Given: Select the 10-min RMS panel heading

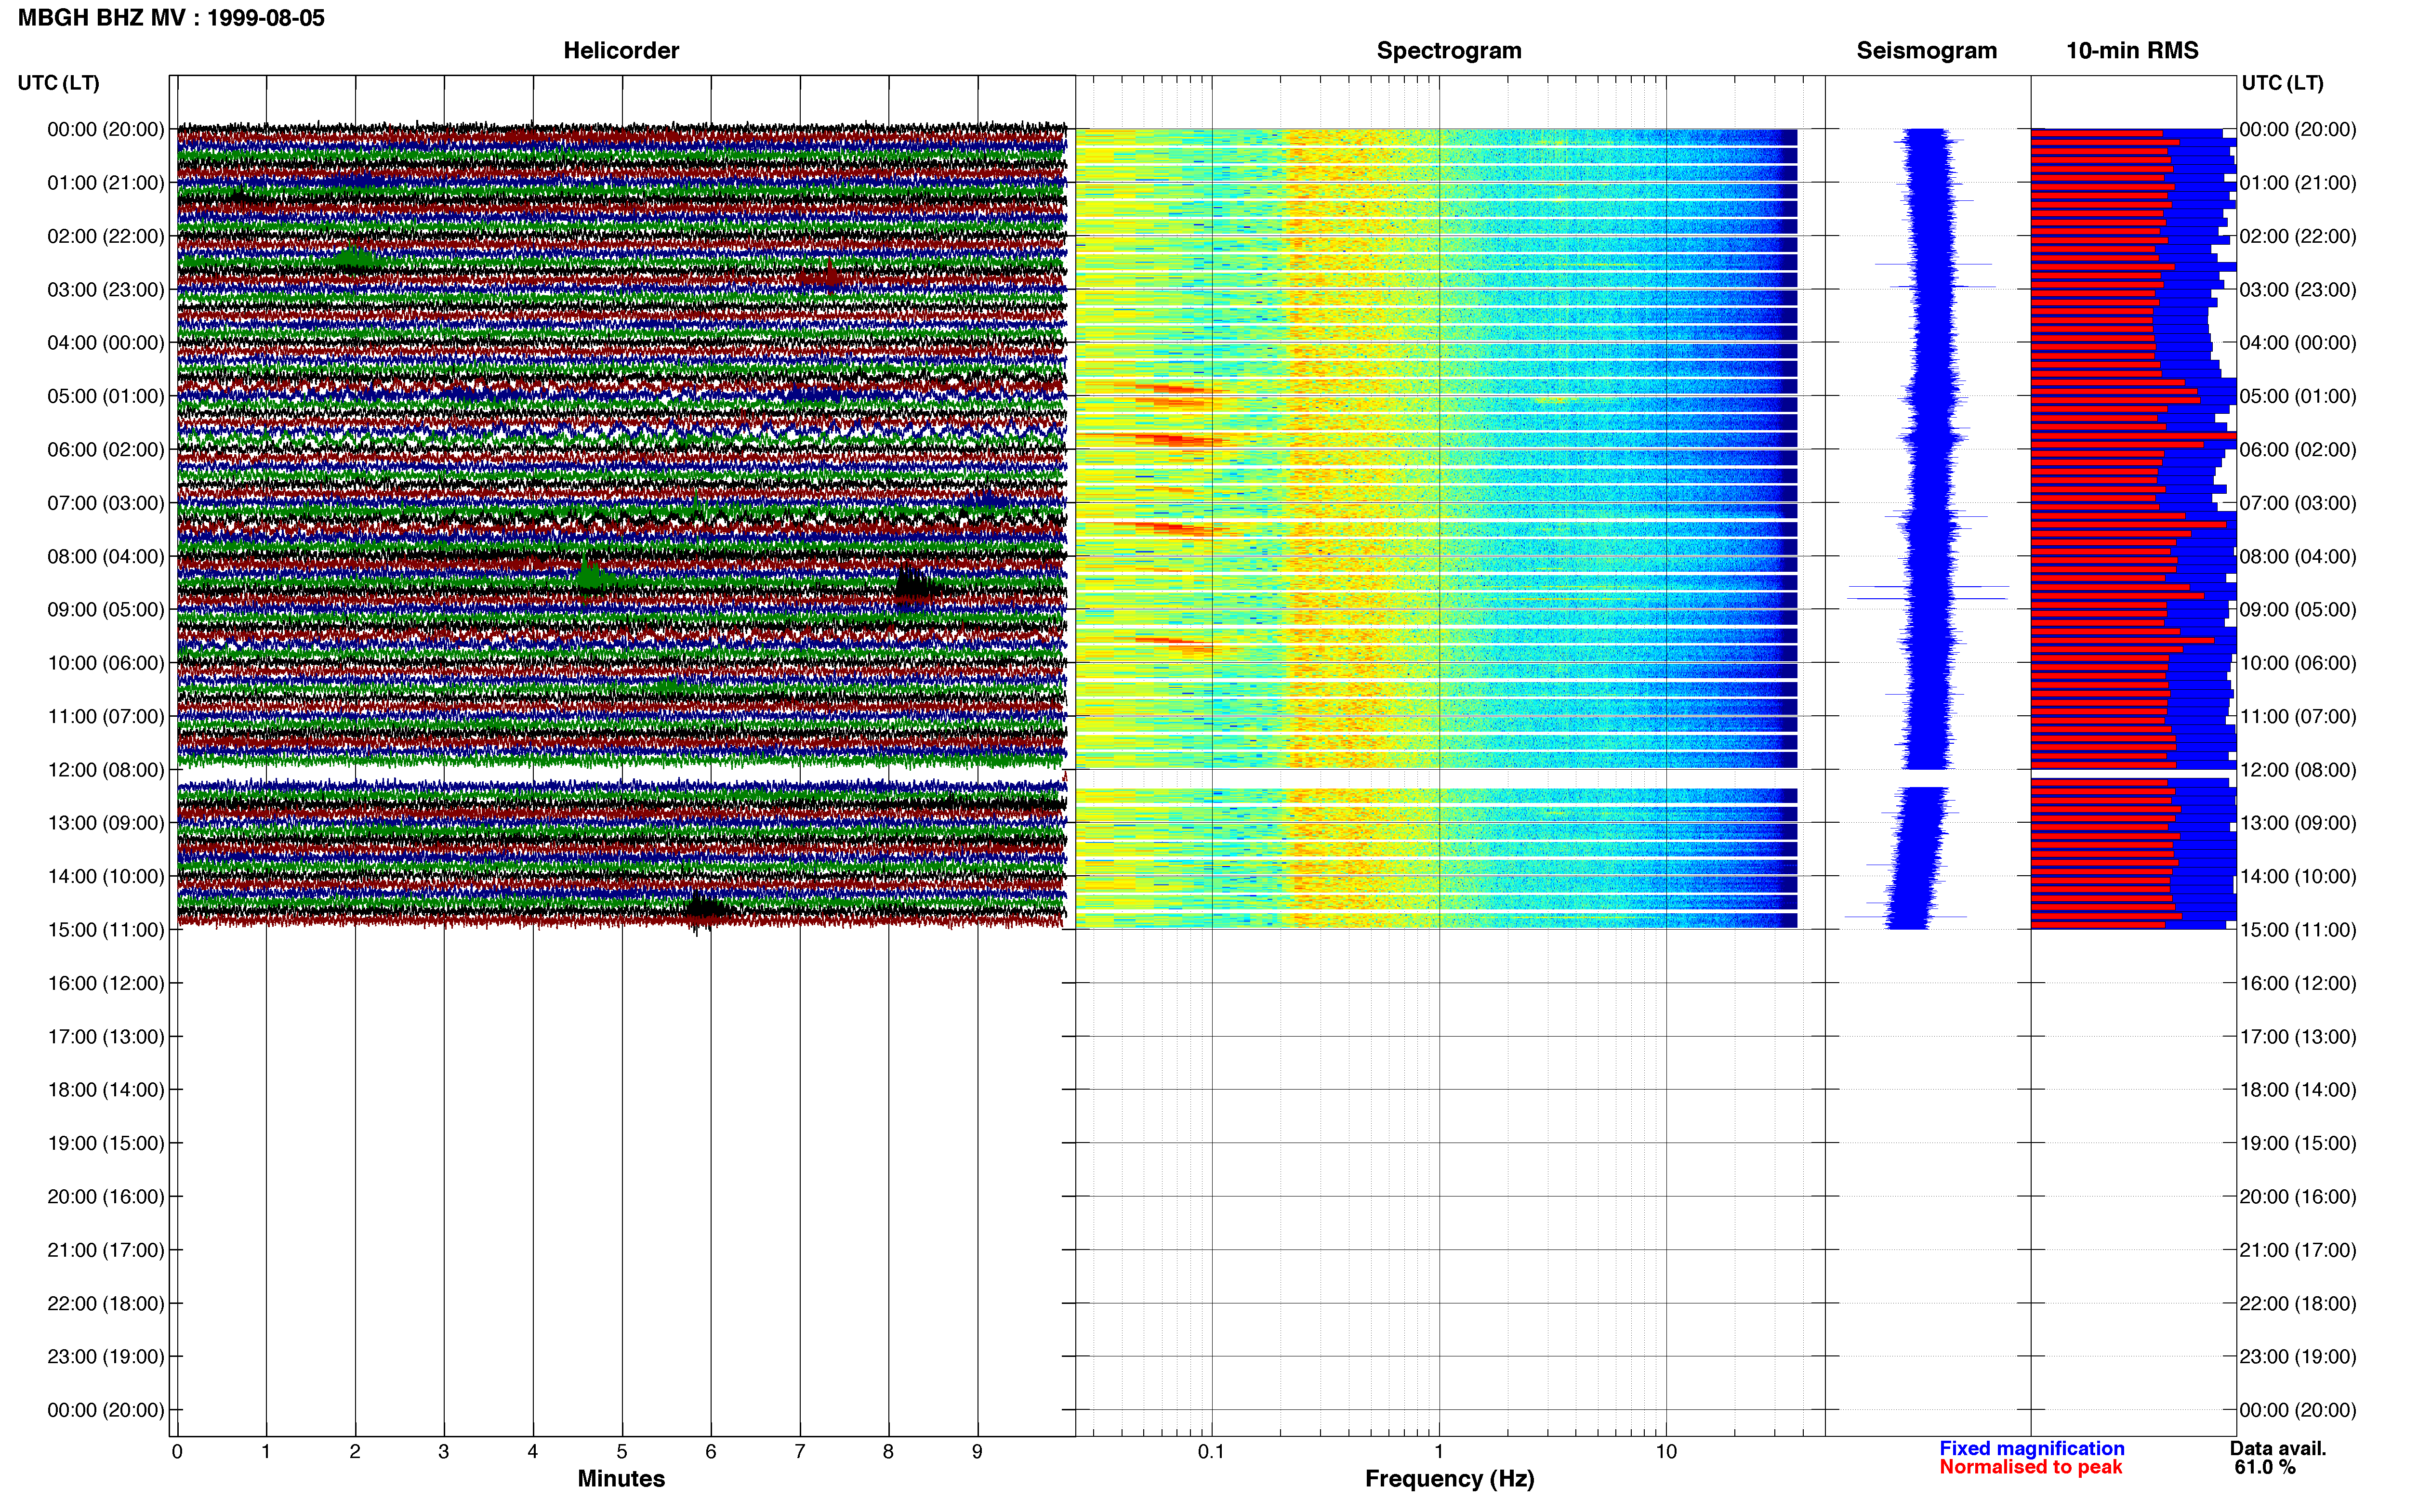Looking at the screenshot, I should (2132, 51).
